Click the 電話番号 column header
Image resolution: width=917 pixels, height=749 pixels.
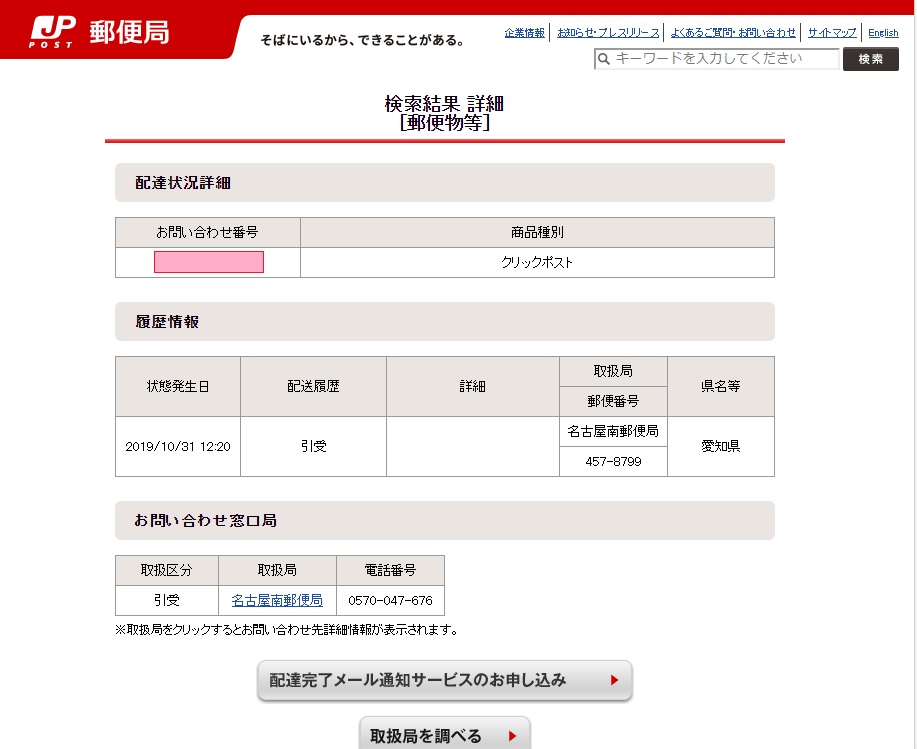[390, 570]
